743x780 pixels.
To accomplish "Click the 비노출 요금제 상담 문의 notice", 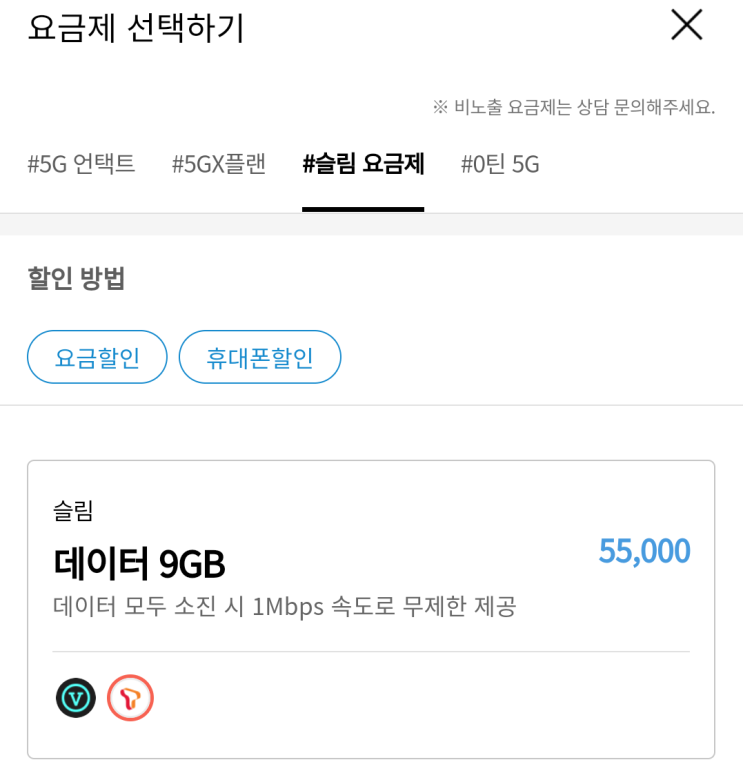I will pyautogui.click(x=573, y=108).
